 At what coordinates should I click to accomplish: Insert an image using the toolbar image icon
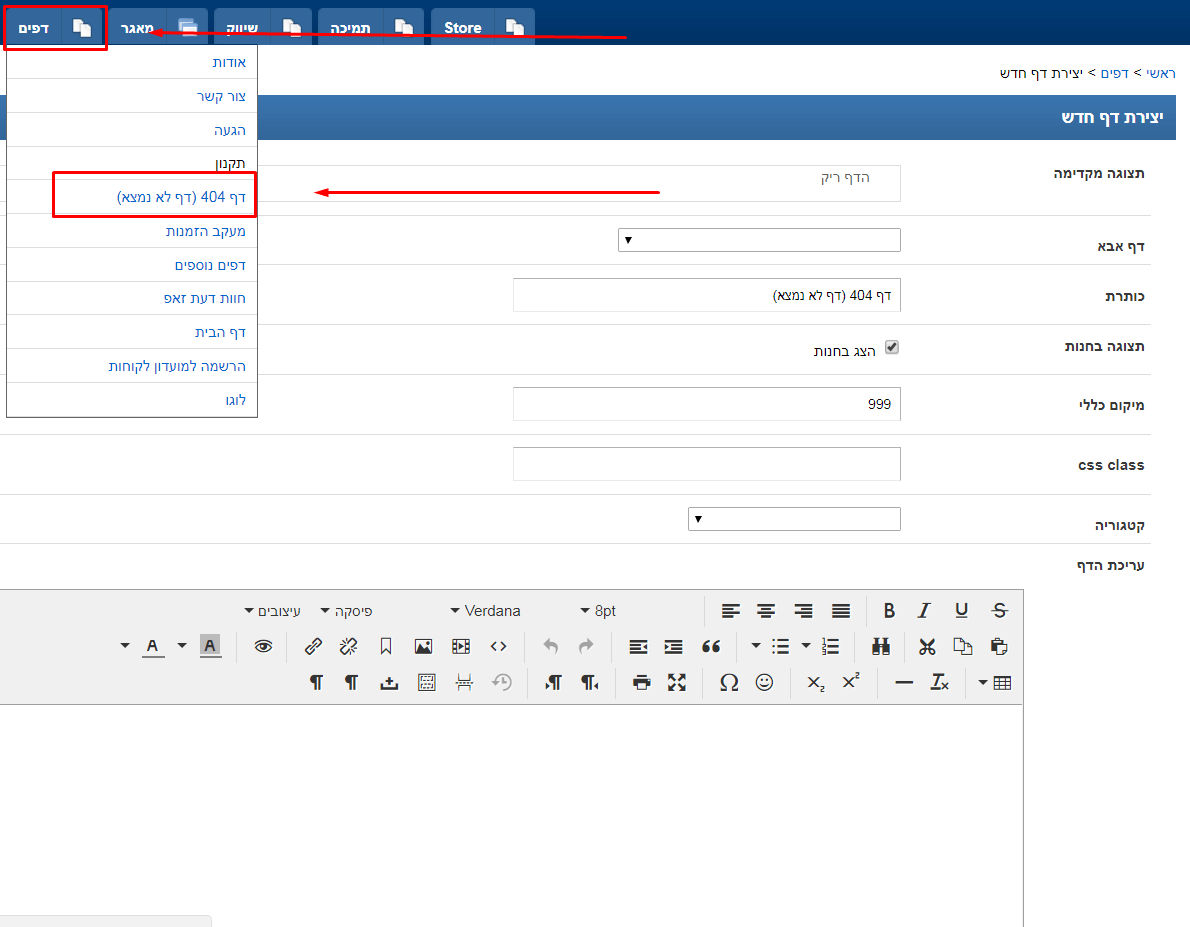[423, 647]
